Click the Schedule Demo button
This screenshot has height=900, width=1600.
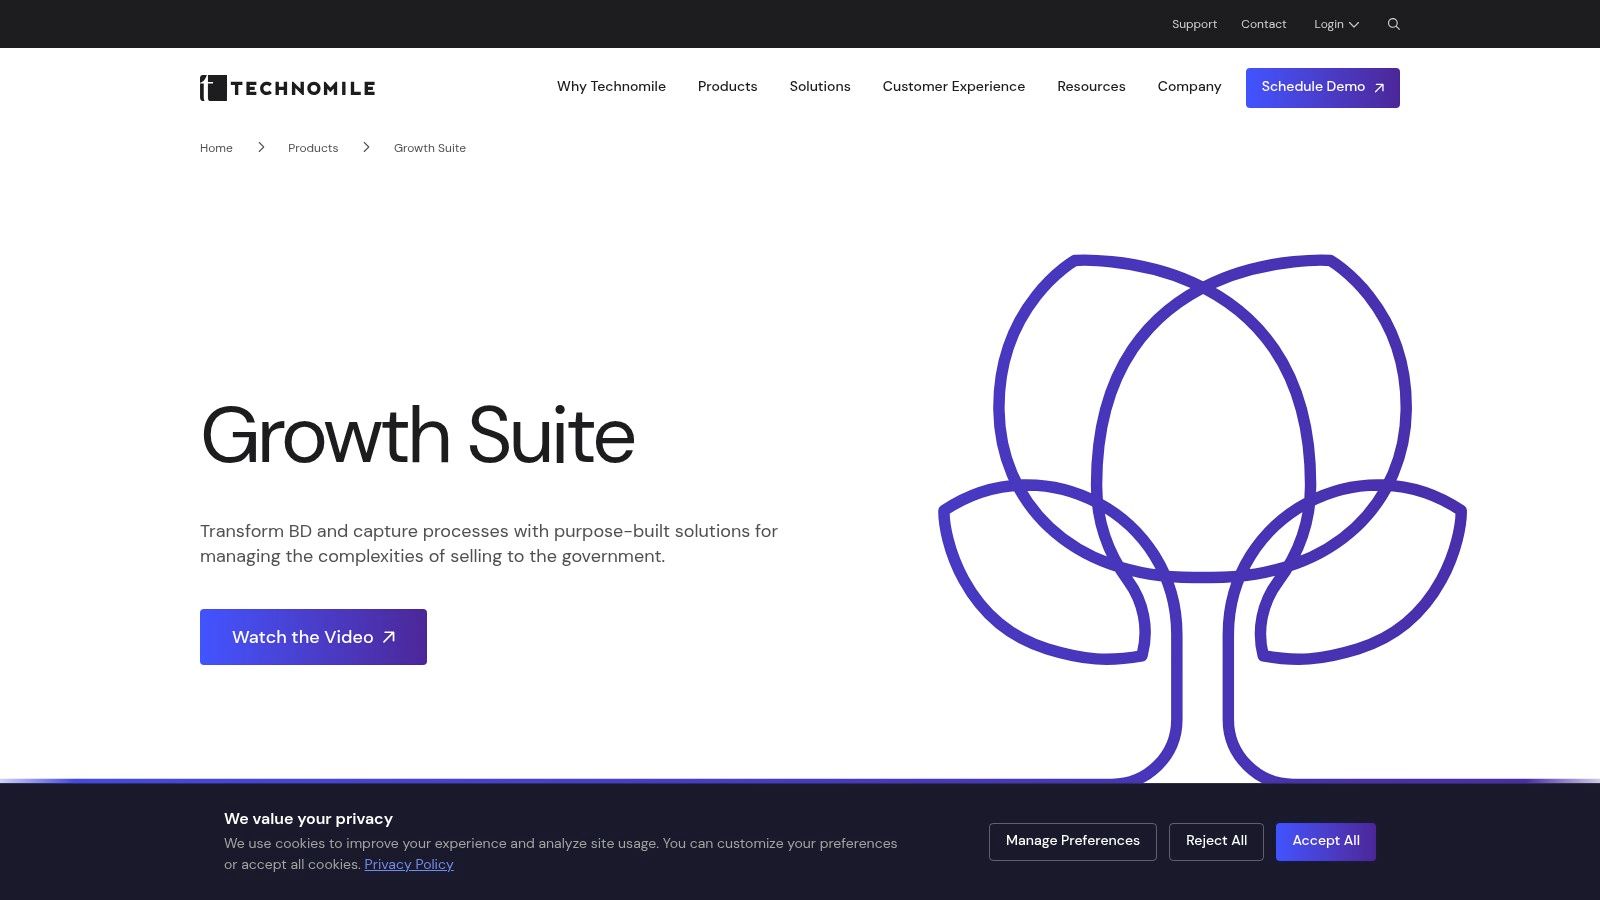[x=1322, y=88]
